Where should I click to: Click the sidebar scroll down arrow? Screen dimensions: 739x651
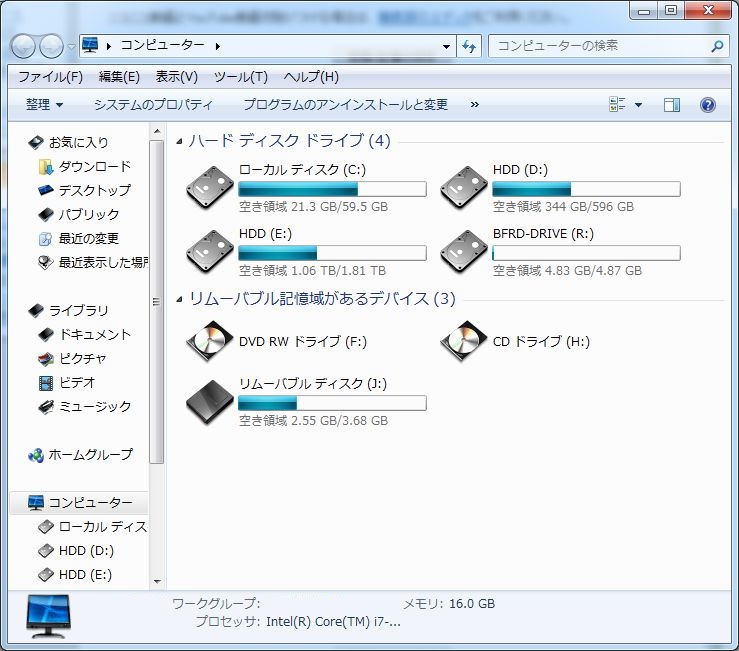click(x=157, y=582)
